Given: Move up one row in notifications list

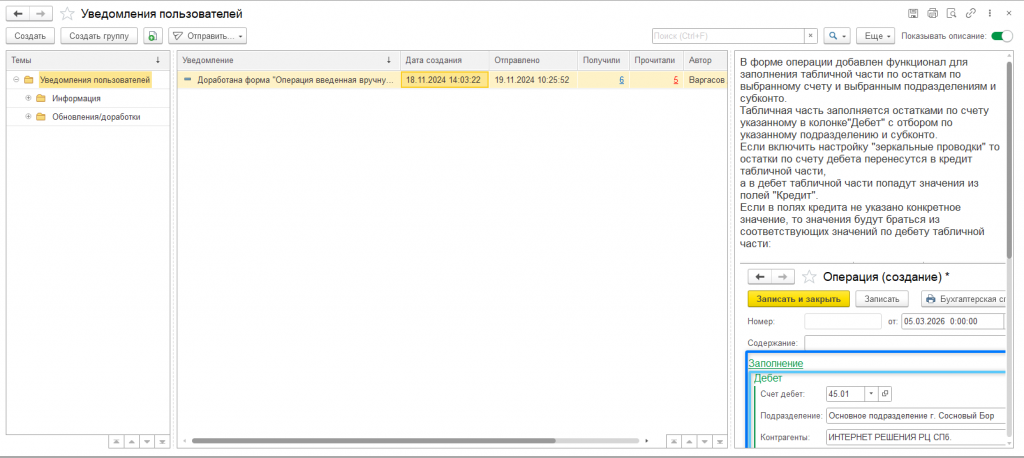Looking at the screenshot, I should click(689, 442).
